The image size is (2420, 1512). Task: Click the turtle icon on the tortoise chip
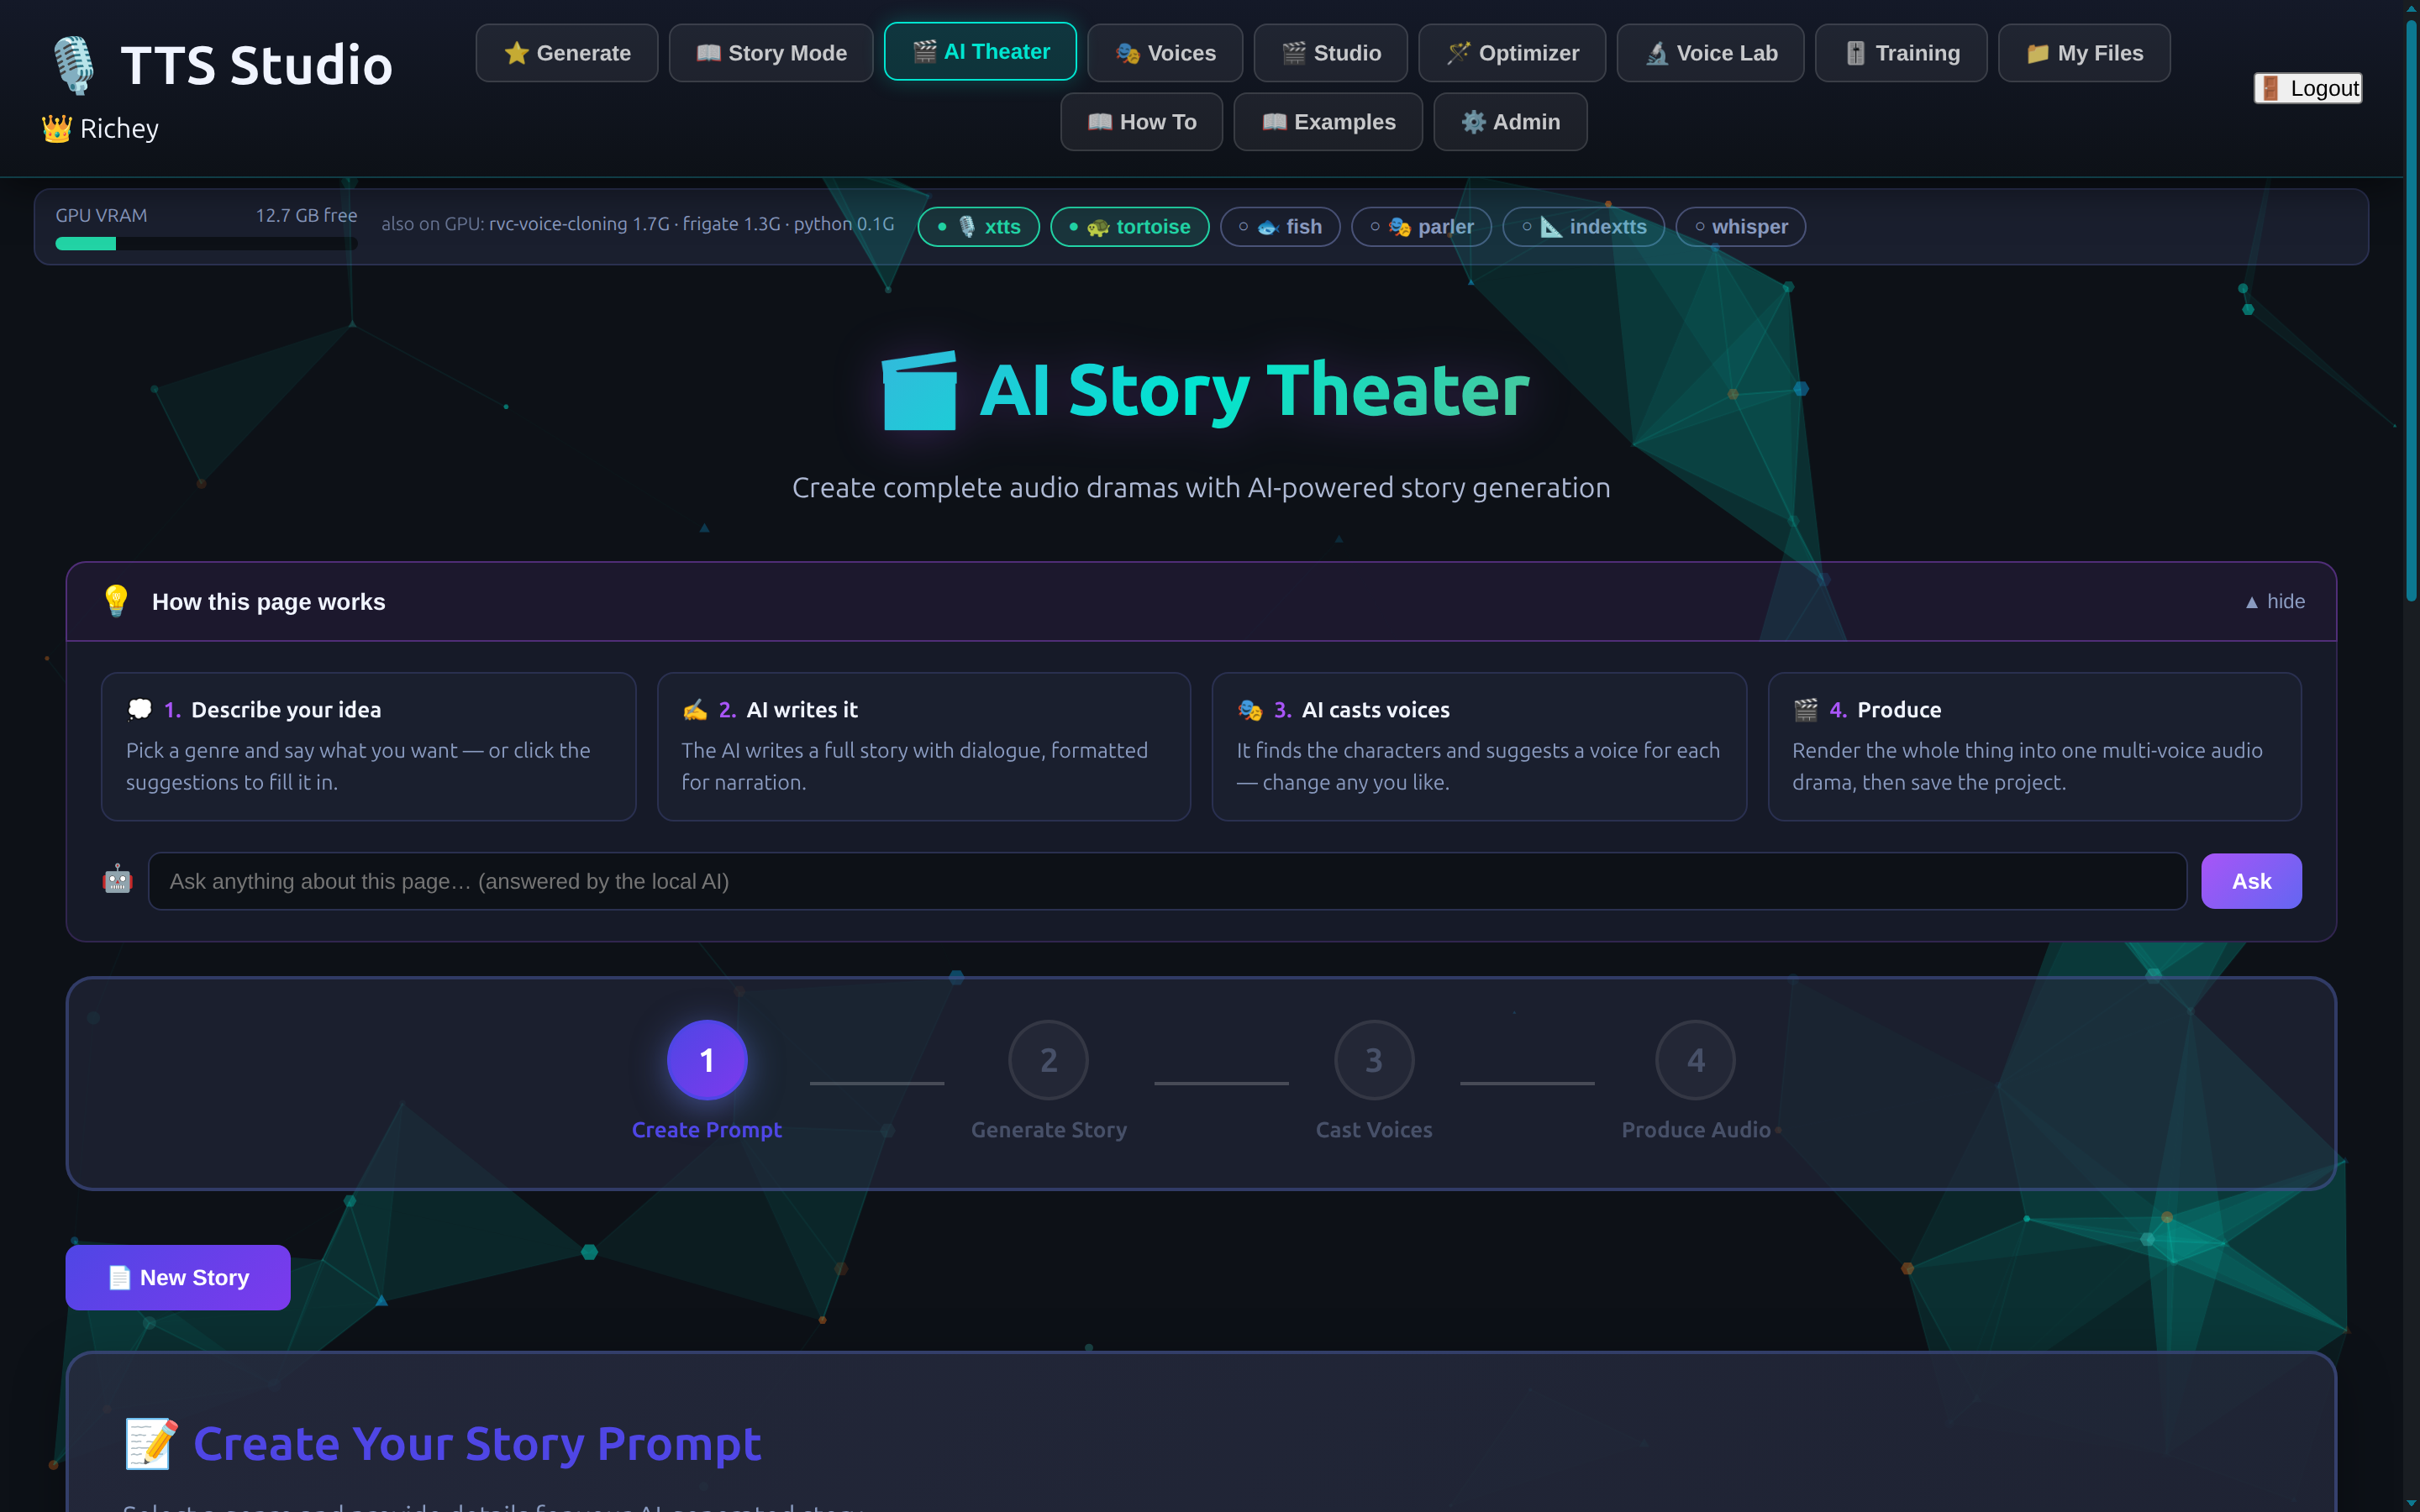[x=1098, y=227]
